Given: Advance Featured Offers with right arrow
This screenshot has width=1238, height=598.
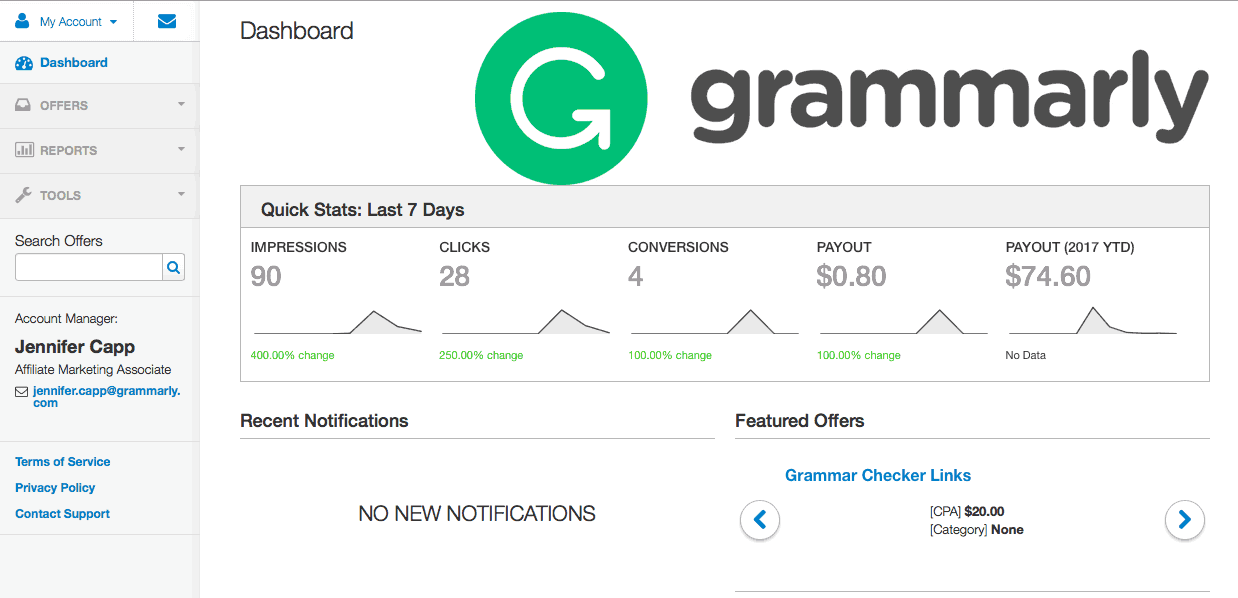Looking at the screenshot, I should click(x=1184, y=520).
